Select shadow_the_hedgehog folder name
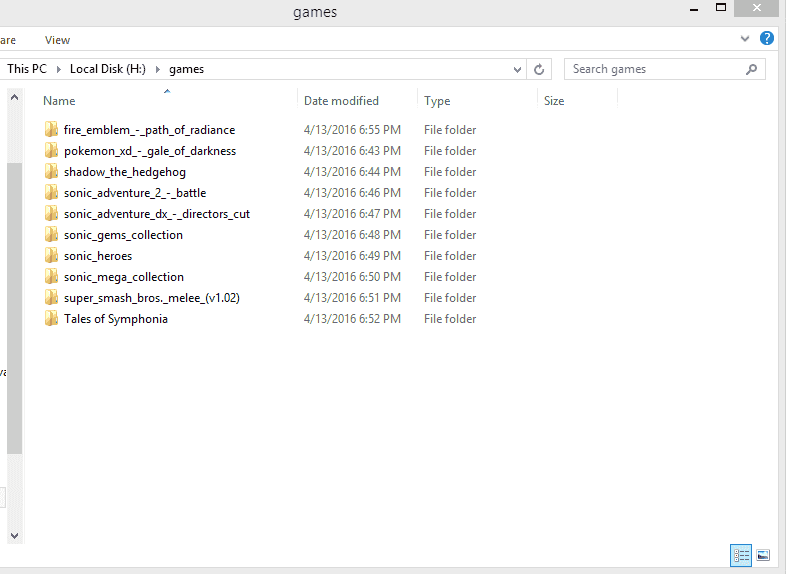The width and height of the screenshot is (786, 574). coord(125,172)
